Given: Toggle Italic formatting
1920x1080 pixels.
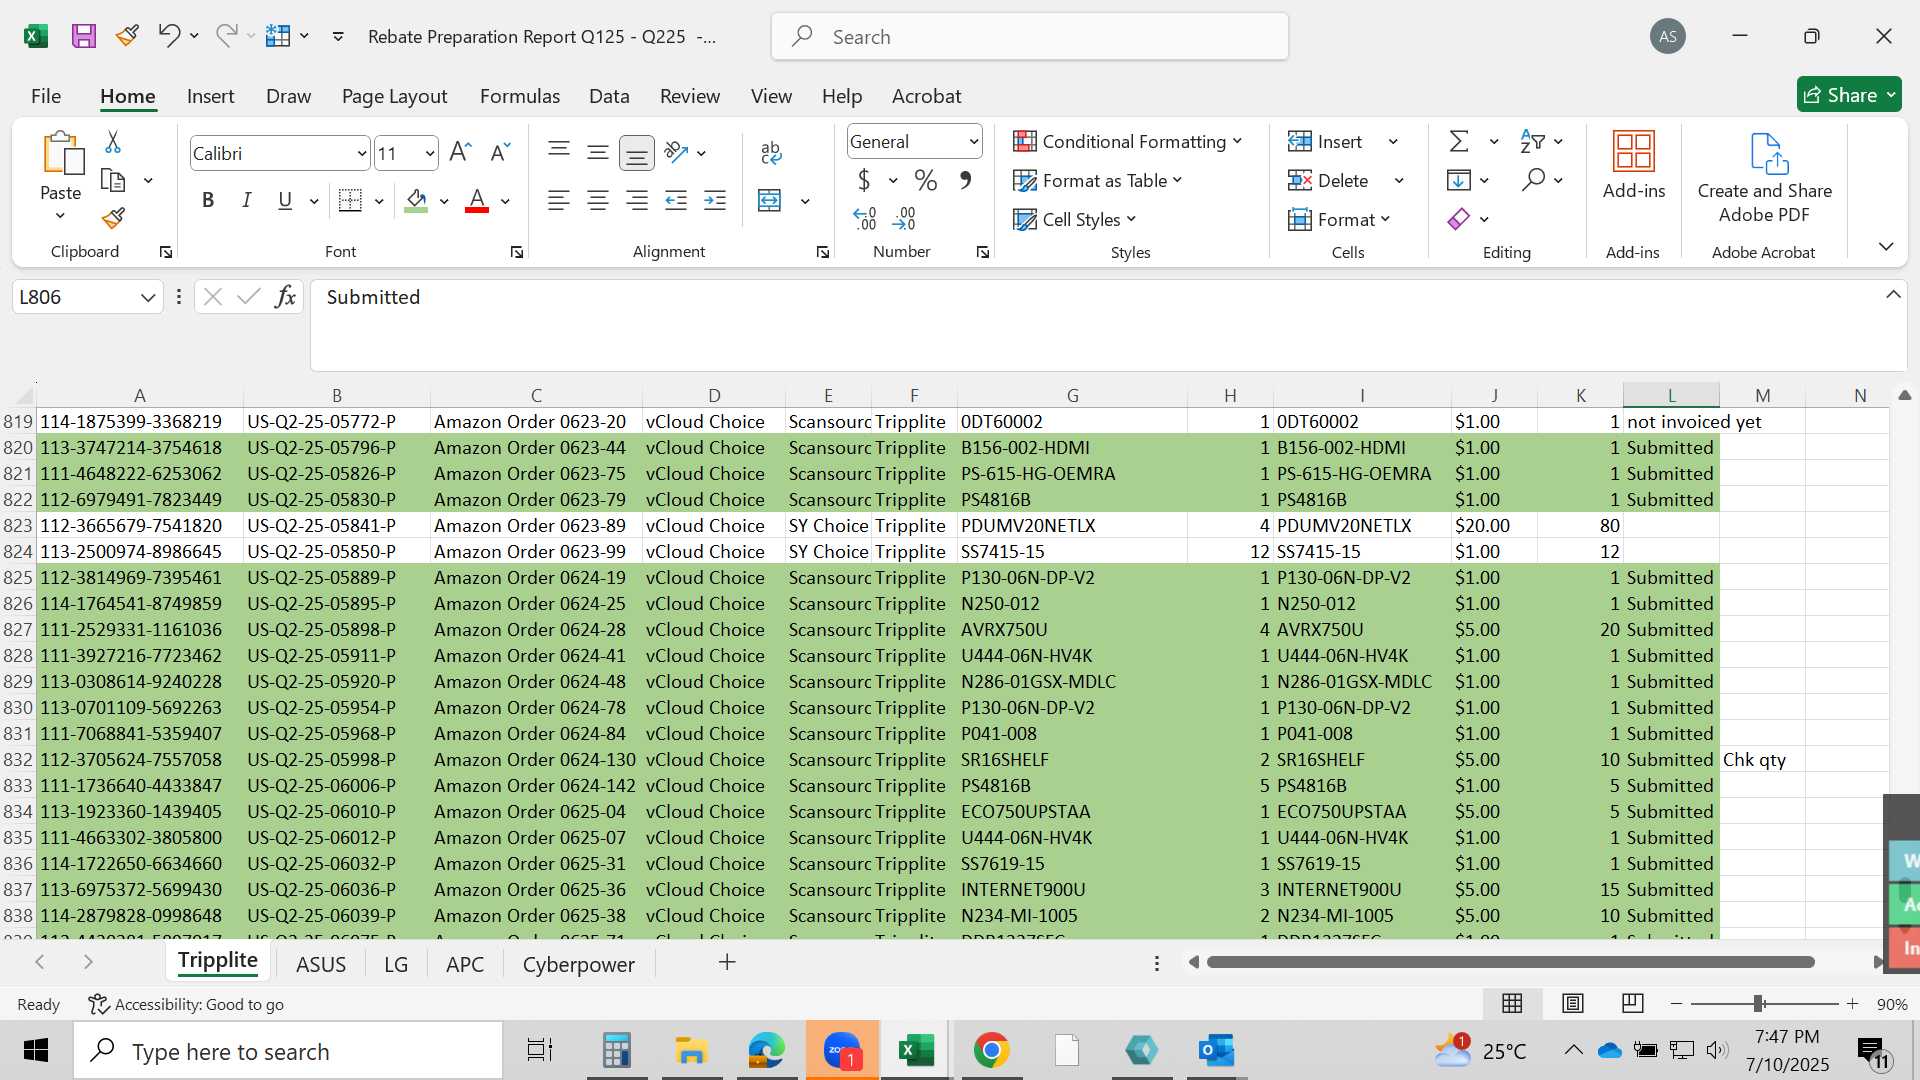Looking at the screenshot, I should pyautogui.click(x=246, y=201).
